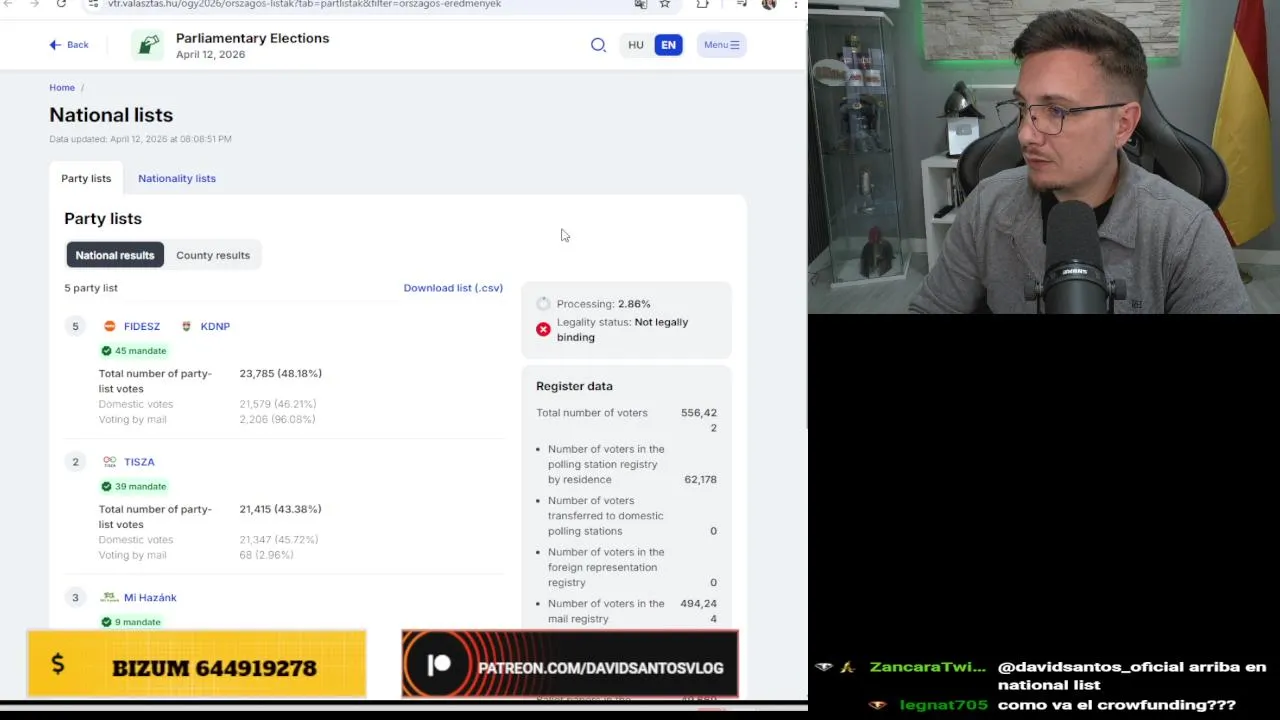Screen dimensions: 1280x720
Task: Open the Menu hamburger button
Action: coord(721,45)
